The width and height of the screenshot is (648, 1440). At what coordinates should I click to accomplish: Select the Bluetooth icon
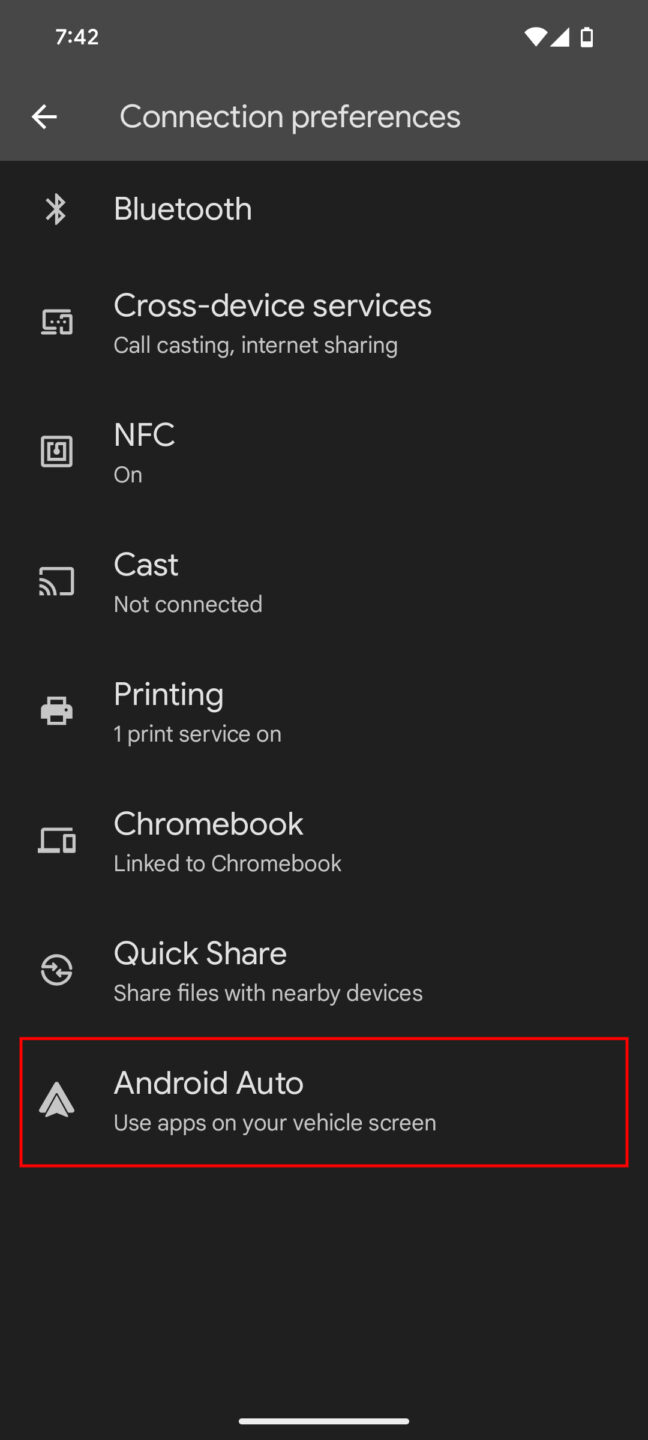point(56,209)
